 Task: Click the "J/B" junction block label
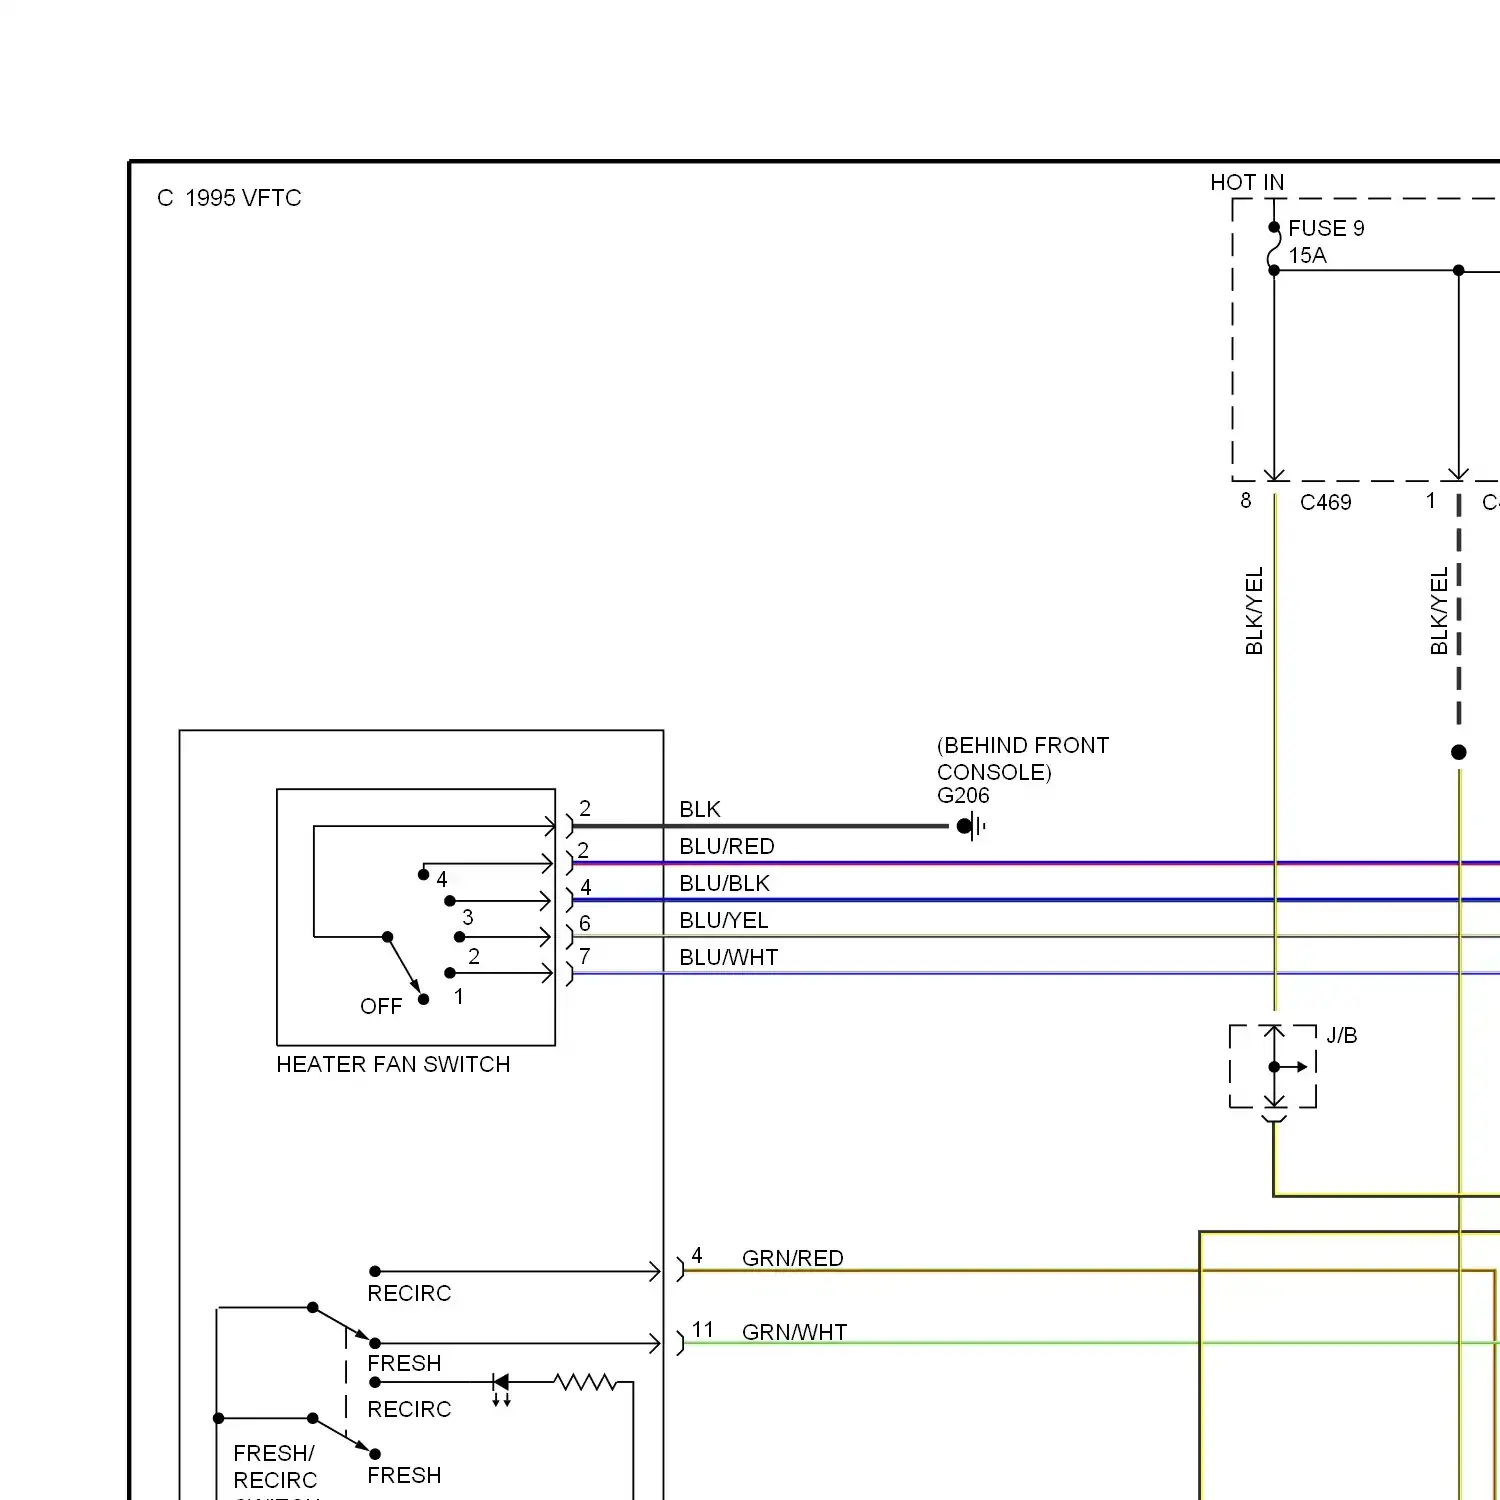click(1342, 1035)
